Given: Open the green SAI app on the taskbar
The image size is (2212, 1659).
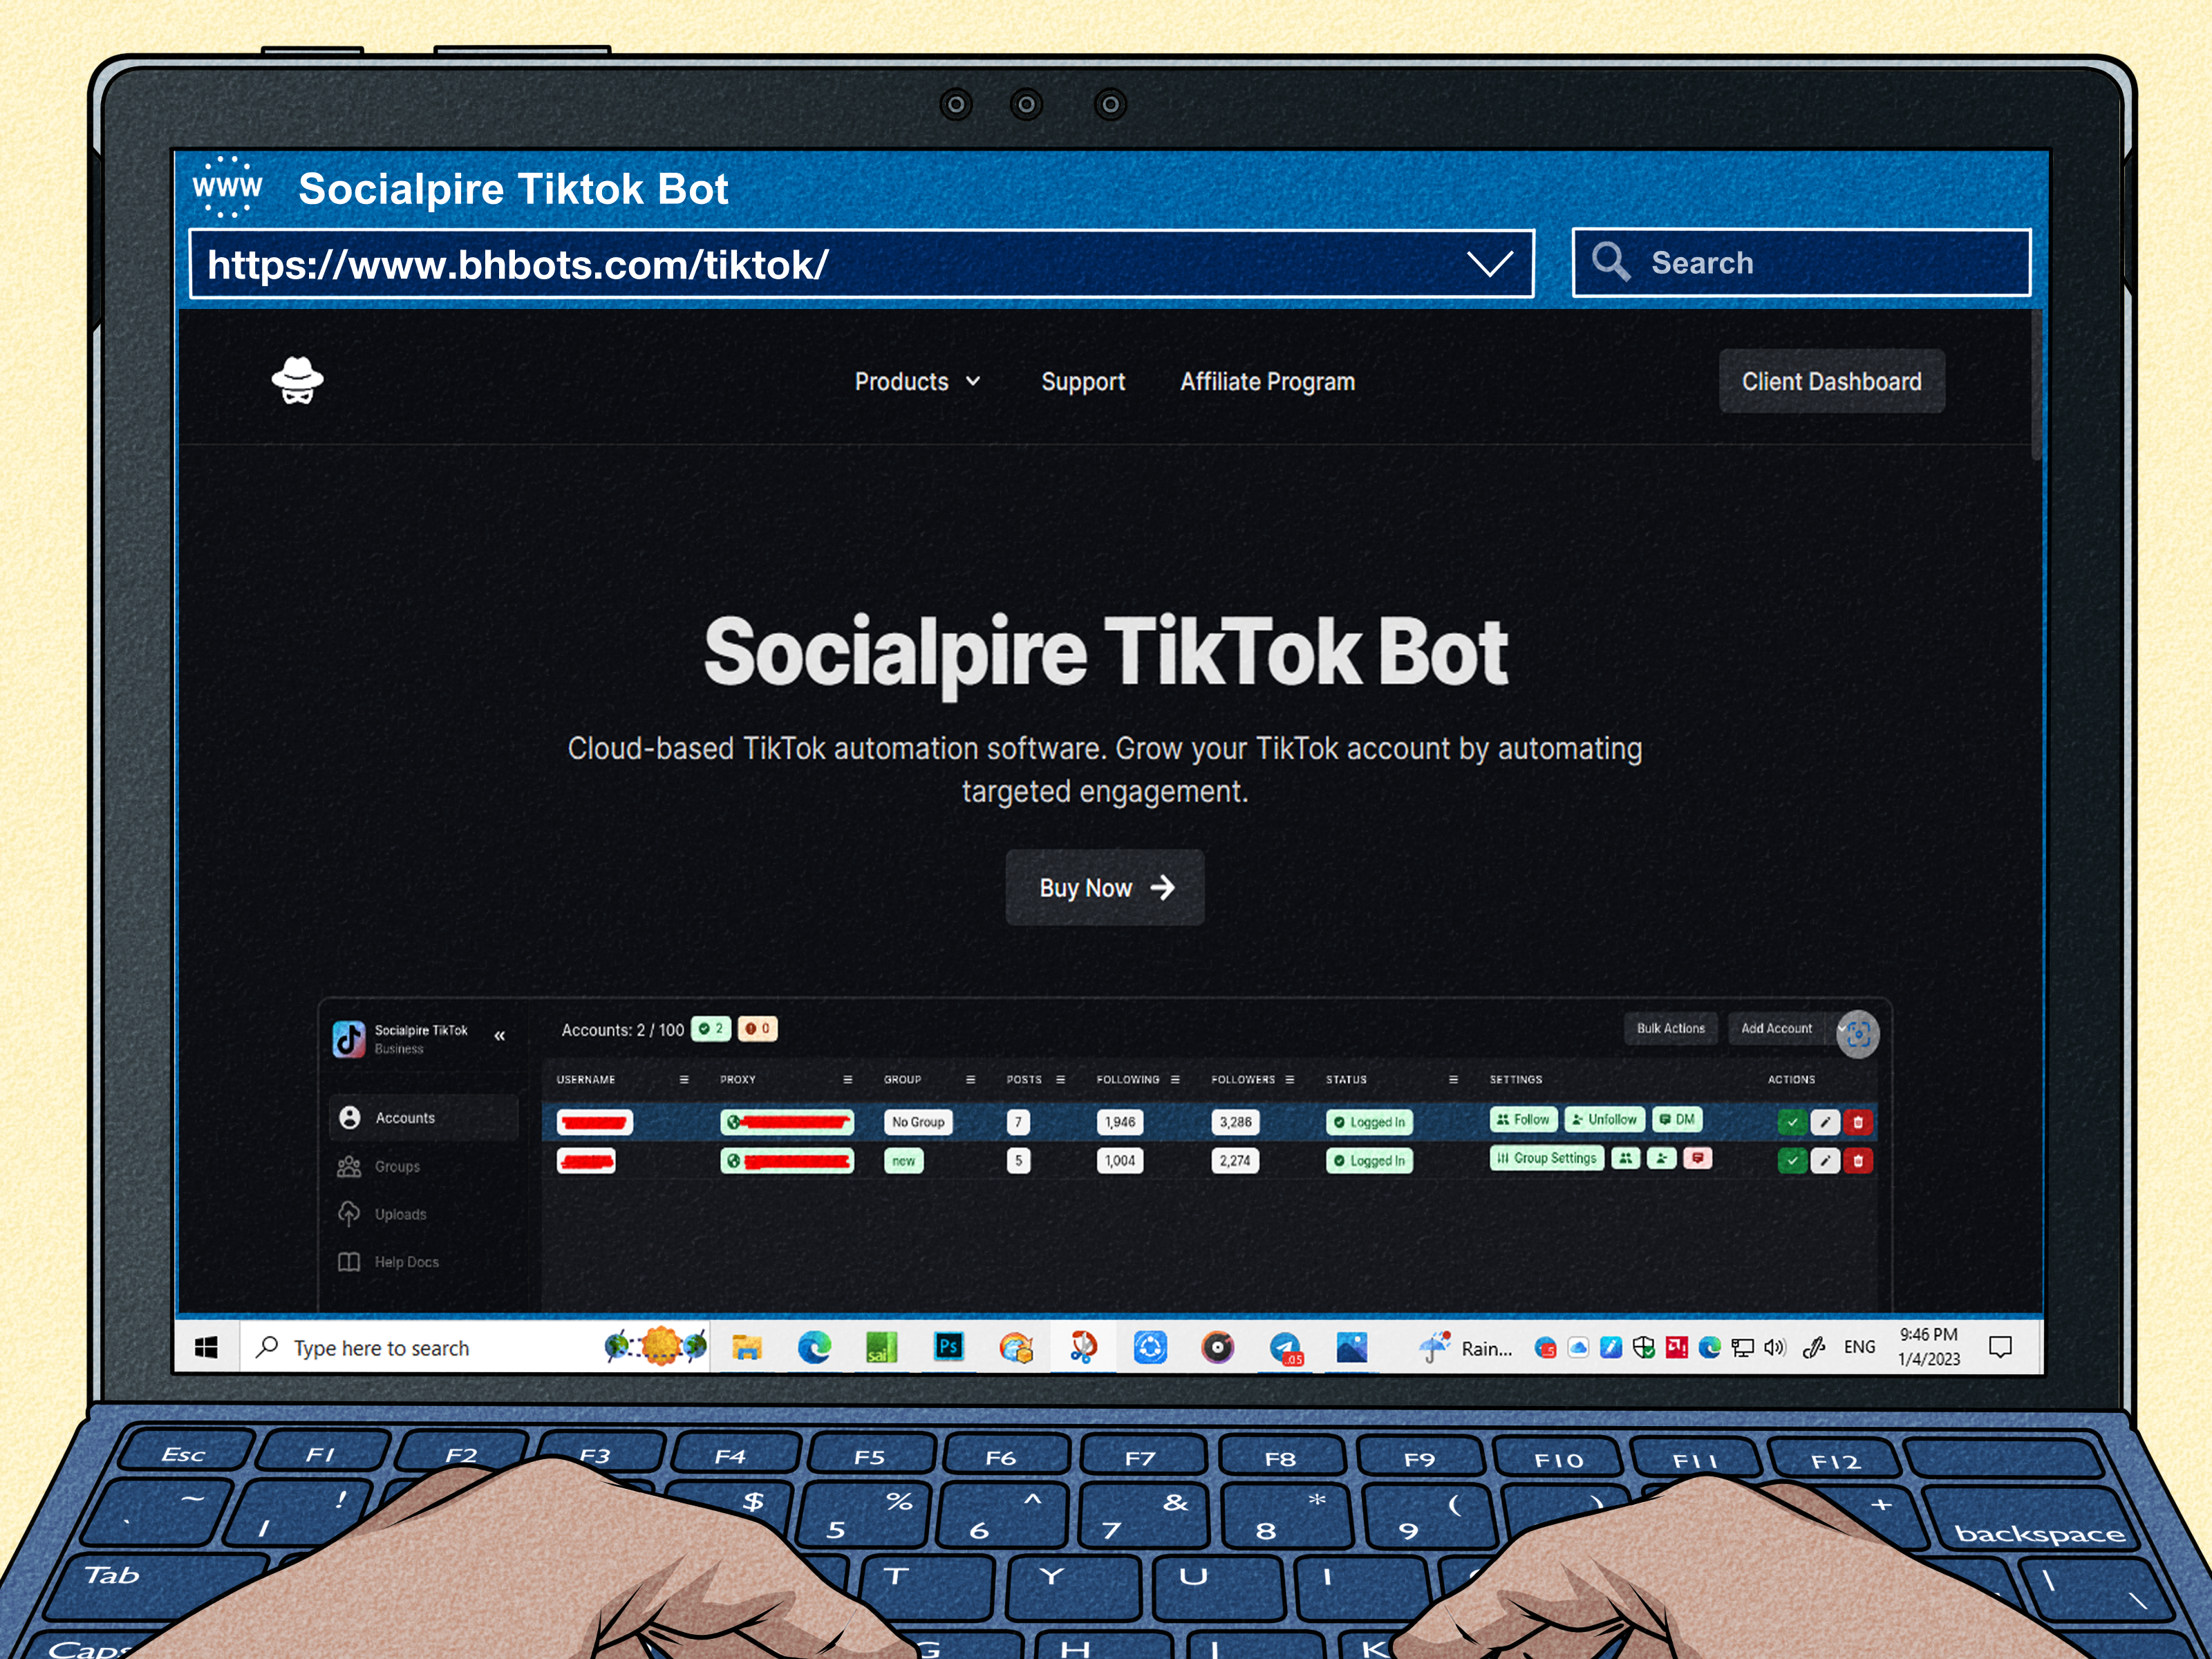Looking at the screenshot, I should [x=881, y=1348].
